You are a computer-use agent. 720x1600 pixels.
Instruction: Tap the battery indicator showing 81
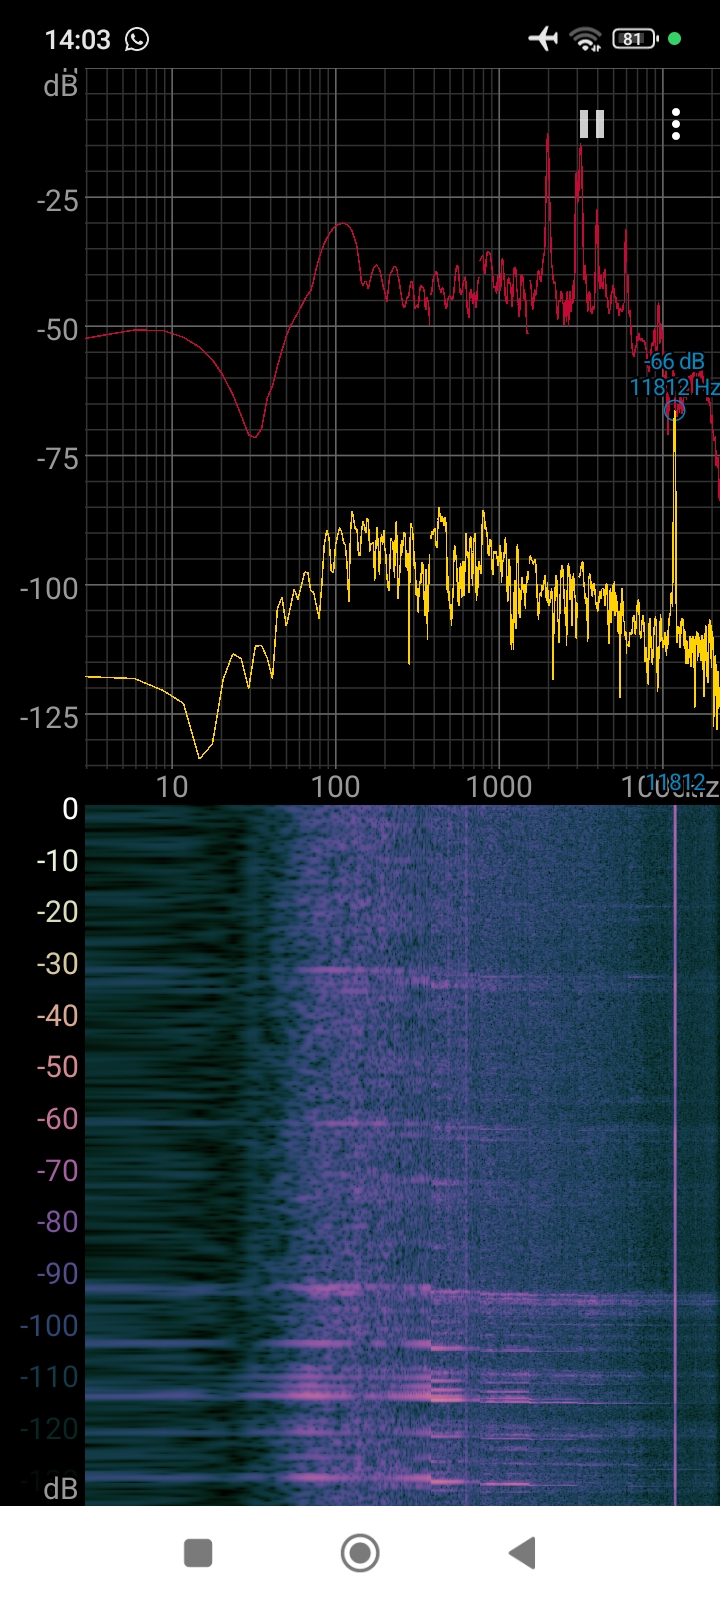636,39
